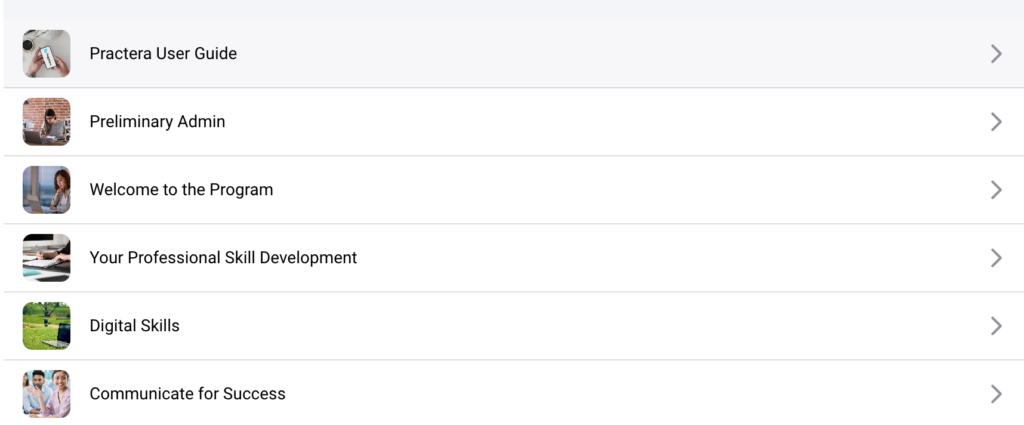Click the Preliminary Admin thumbnail image
Viewport: 1024px width, 425px height.
(46, 122)
